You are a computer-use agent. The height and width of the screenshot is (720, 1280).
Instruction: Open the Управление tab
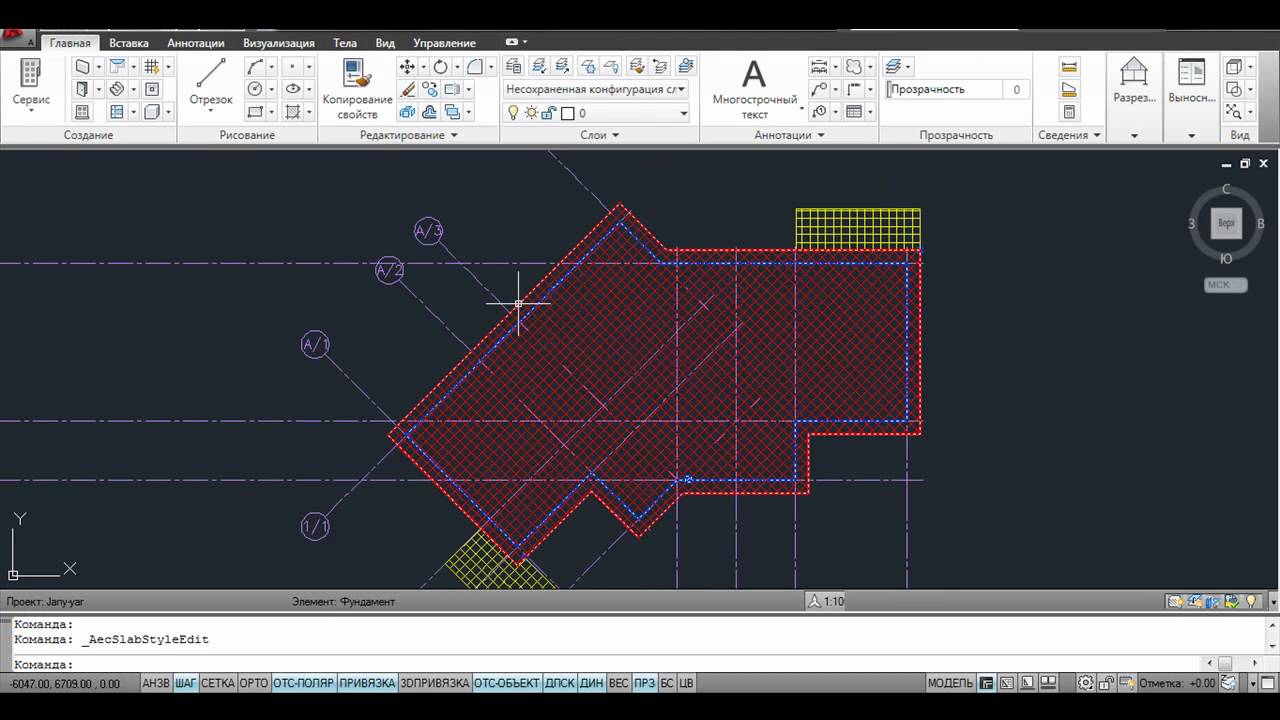pyautogui.click(x=444, y=43)
